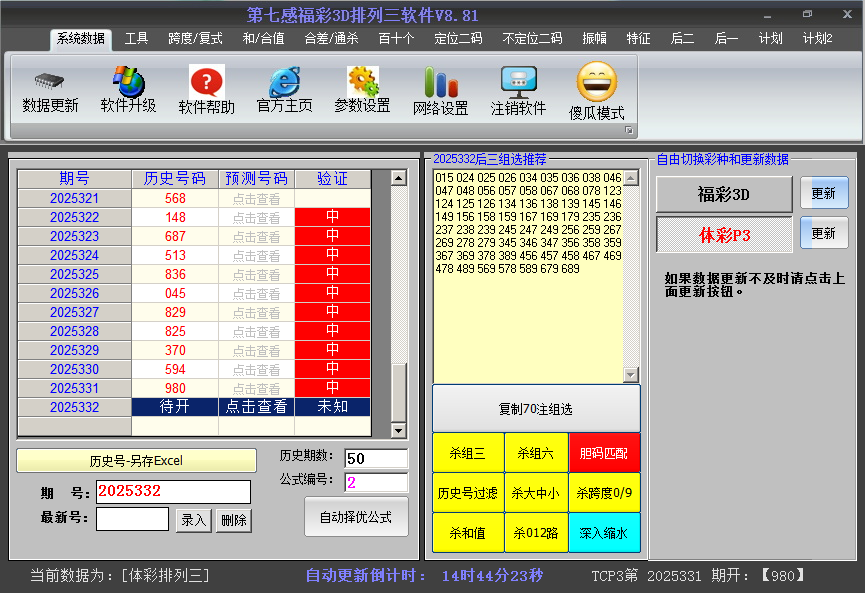Open 软件升级 upgrade icon
The width and height of the screenshot is (865, 593).
pyautogui.click(x=128, y=81)
